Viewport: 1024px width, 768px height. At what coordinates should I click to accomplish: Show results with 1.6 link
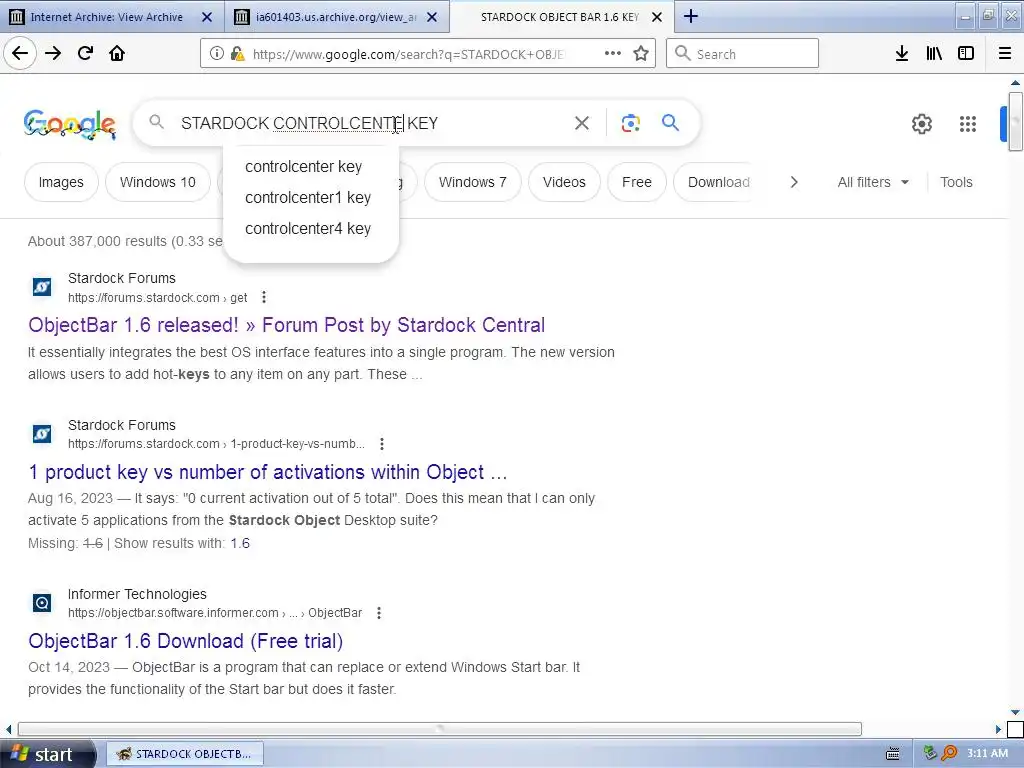pyautogui.click(x=240, y=543)
